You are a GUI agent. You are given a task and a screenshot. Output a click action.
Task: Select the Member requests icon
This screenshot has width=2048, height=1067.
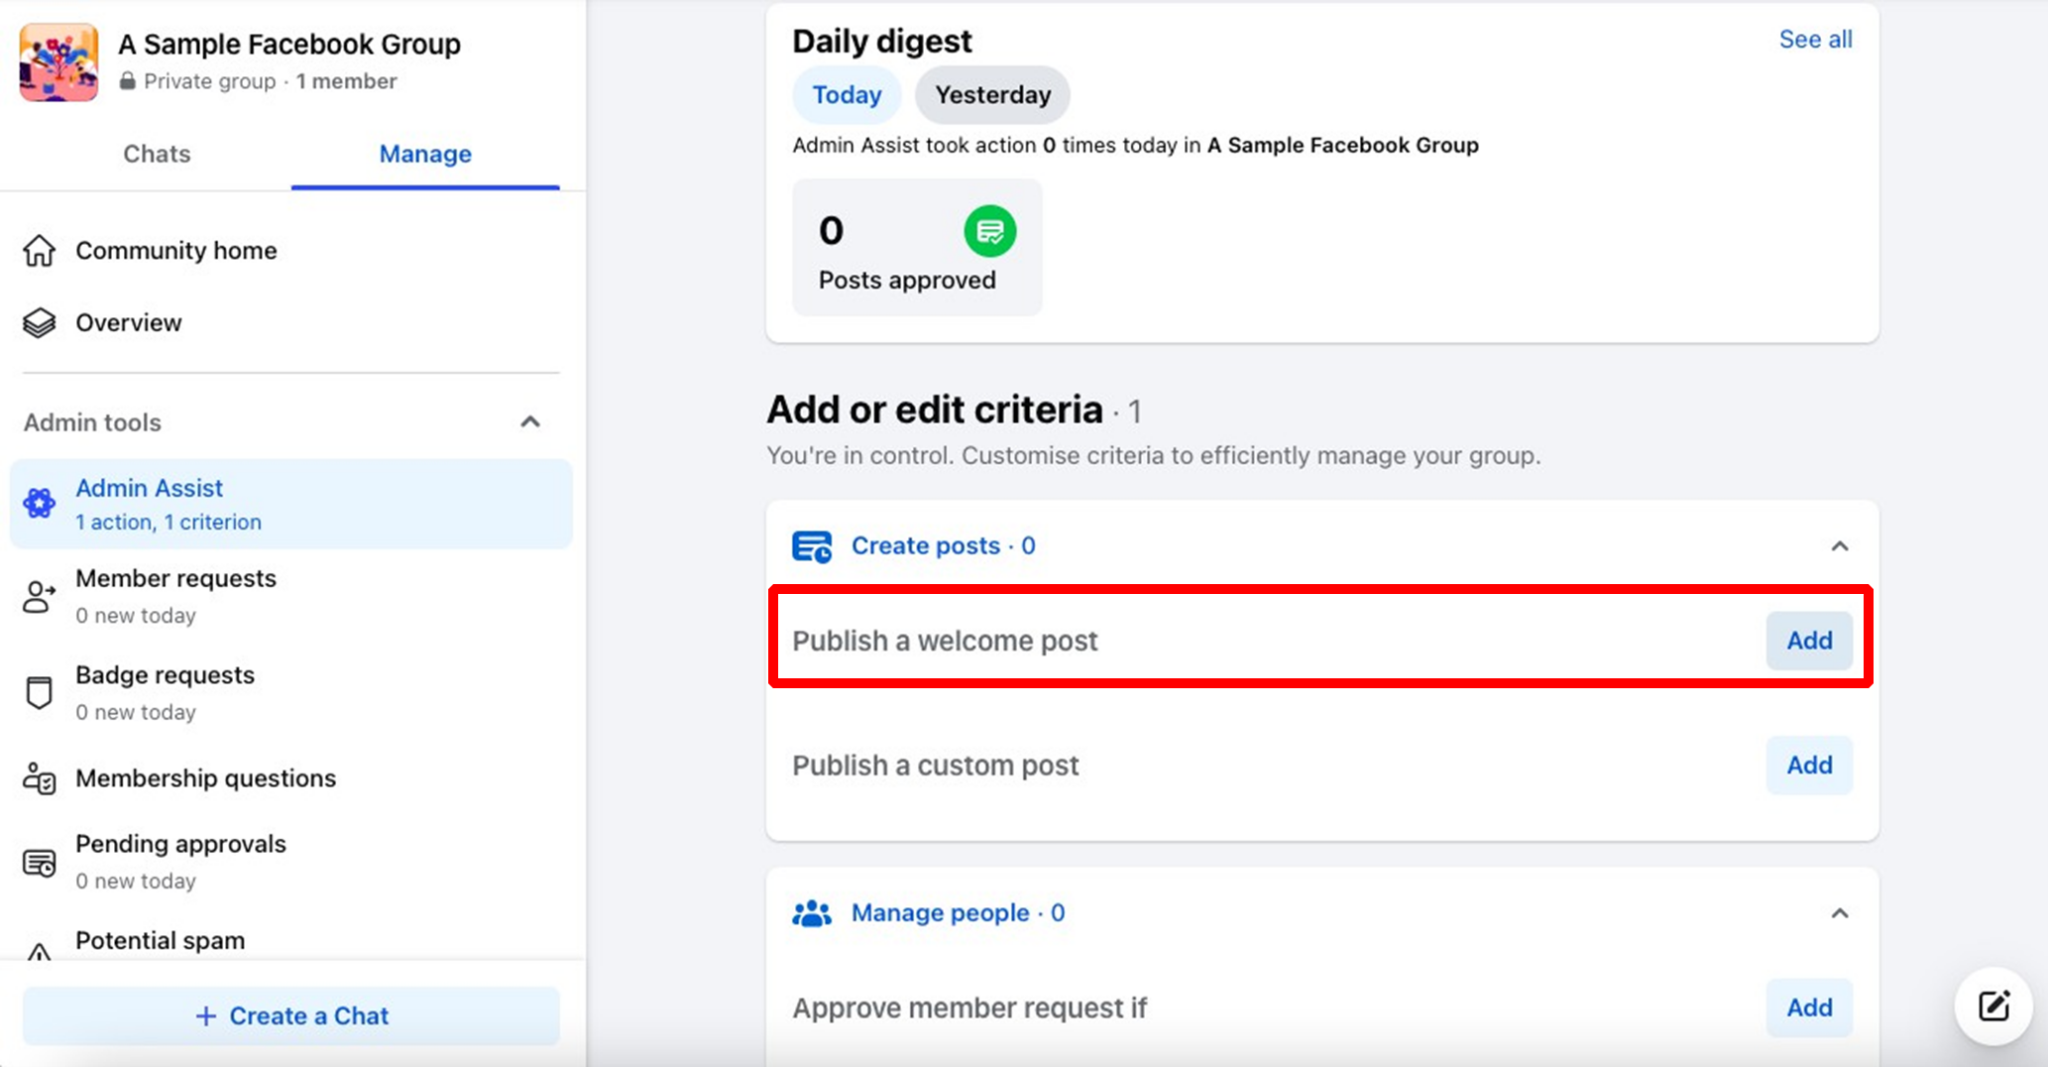38,596
